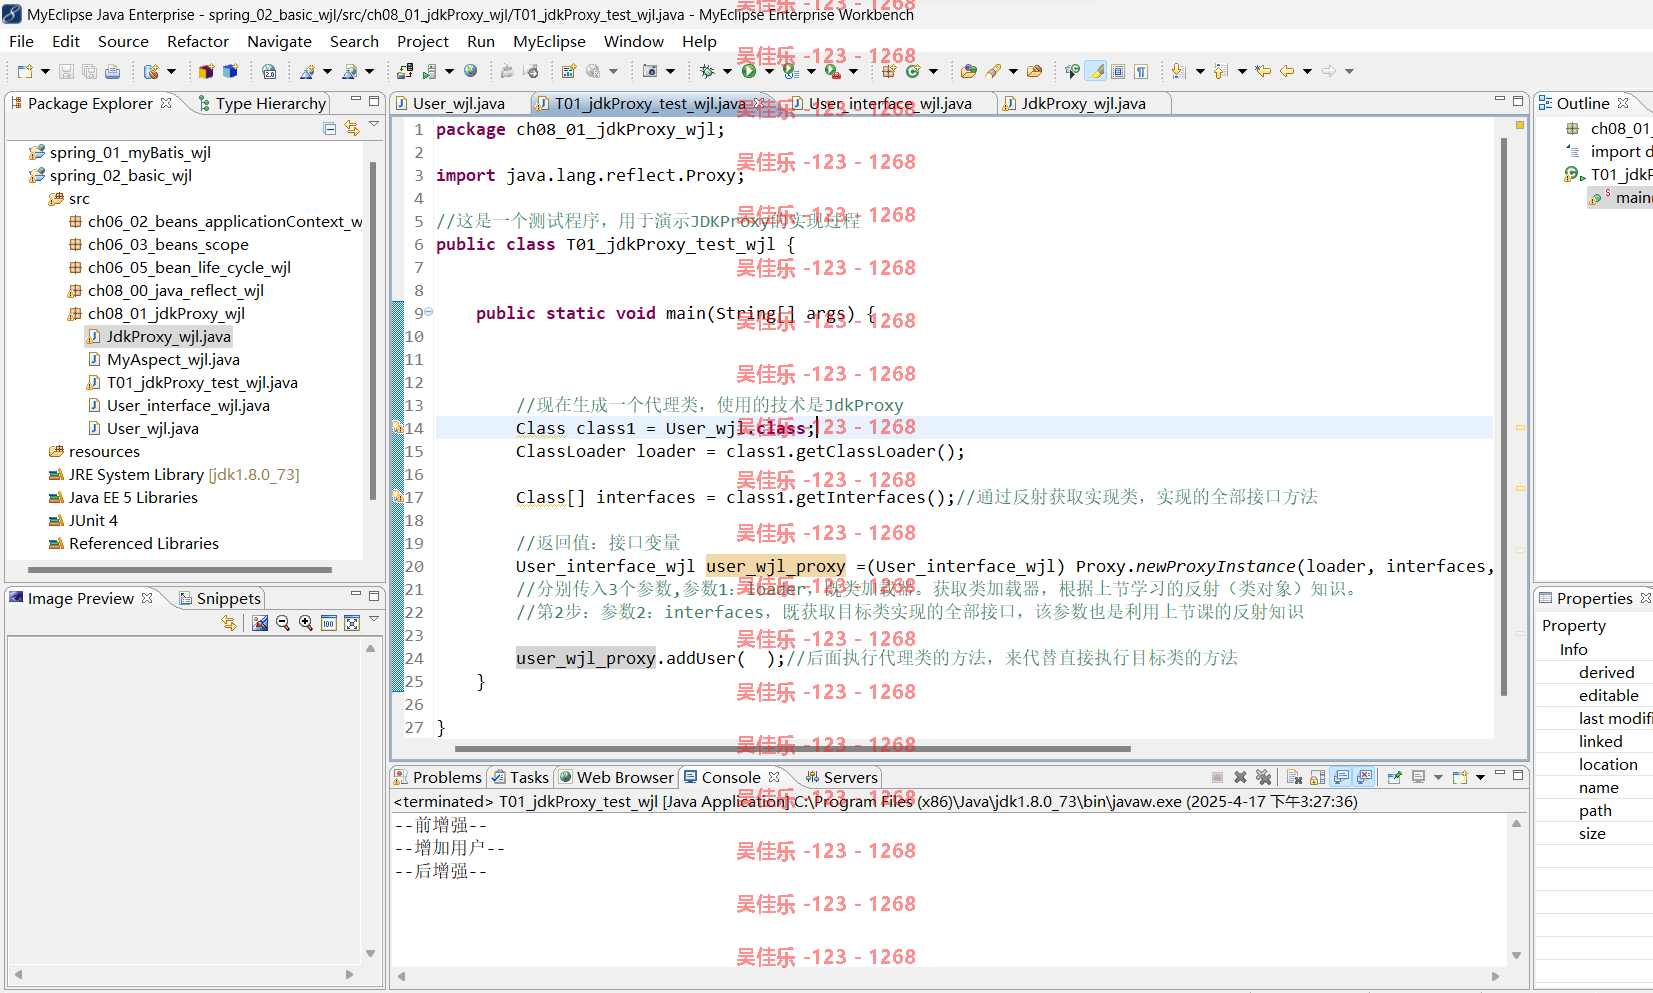
Task: Open Run button's dropdown arrow
Action: pyautogui.click(x=769, y=71)
